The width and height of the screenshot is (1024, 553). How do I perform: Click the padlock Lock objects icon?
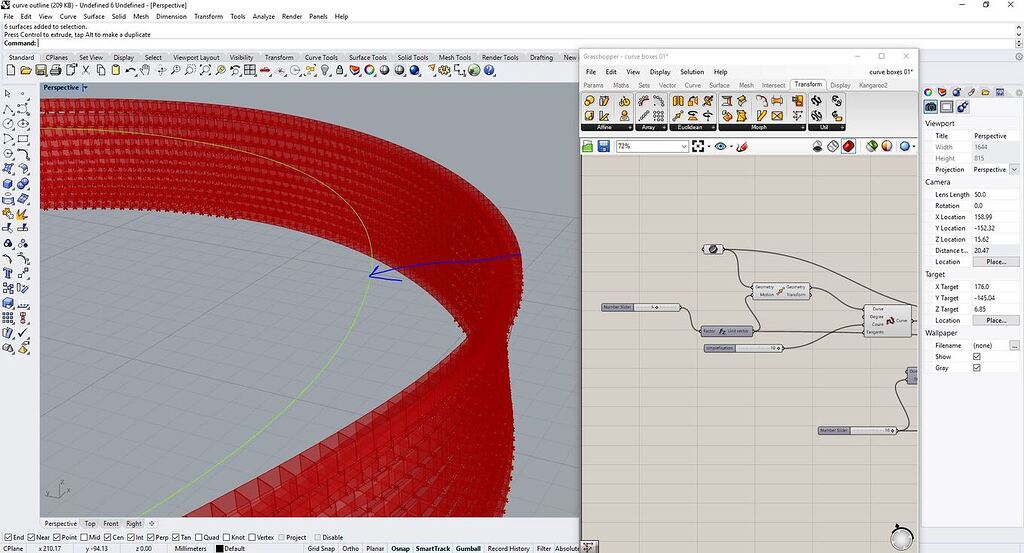340,71
